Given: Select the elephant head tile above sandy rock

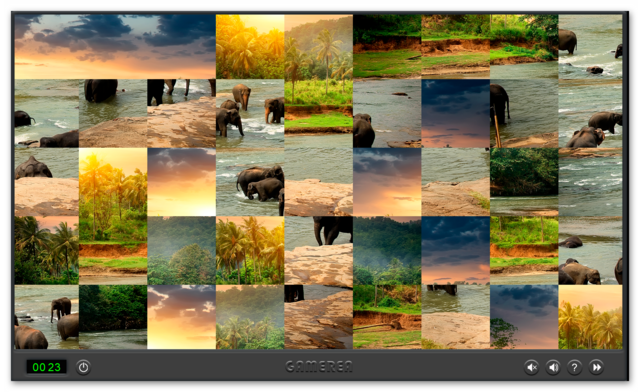Looking at the screenshot, I should 47,182.
